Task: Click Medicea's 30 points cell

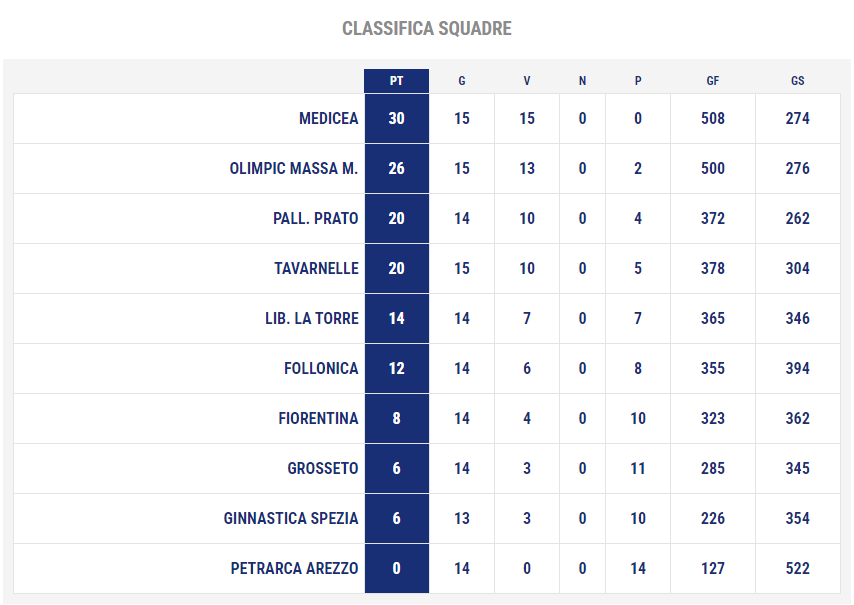Action: coord(396,118)
